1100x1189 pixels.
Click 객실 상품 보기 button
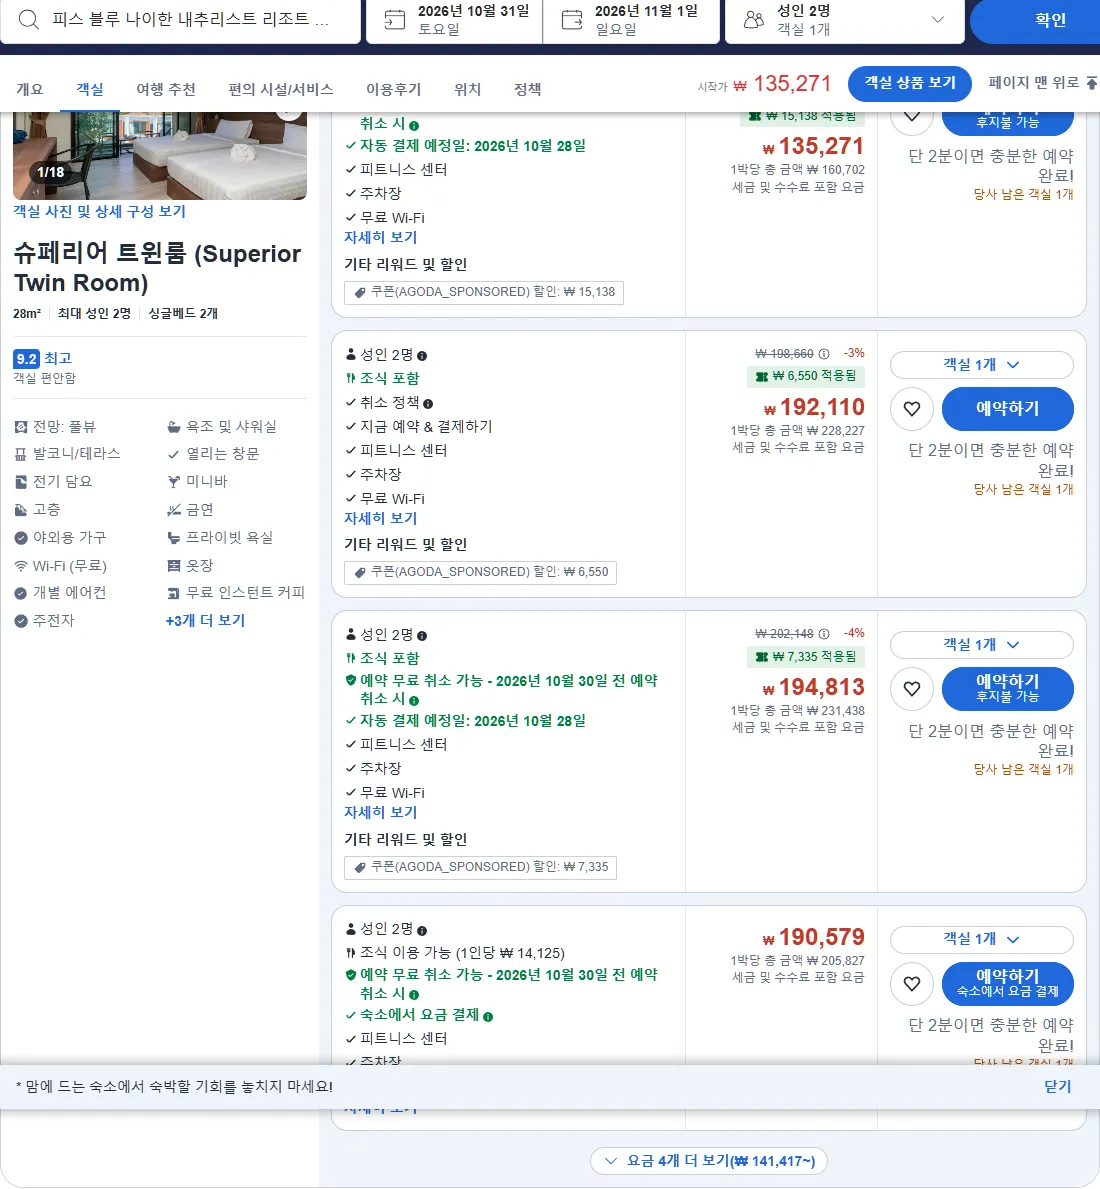pos(910,83)
